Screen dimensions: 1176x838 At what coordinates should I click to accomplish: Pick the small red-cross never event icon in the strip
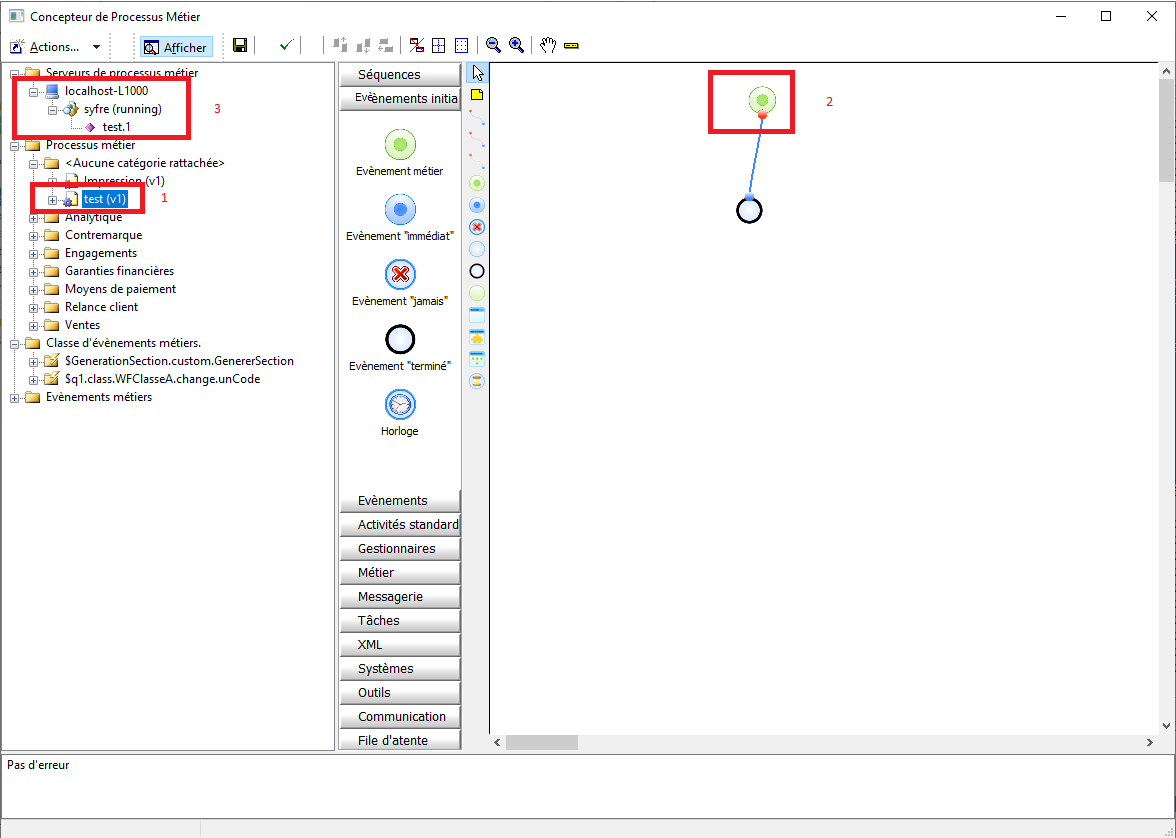click(476, 227)
